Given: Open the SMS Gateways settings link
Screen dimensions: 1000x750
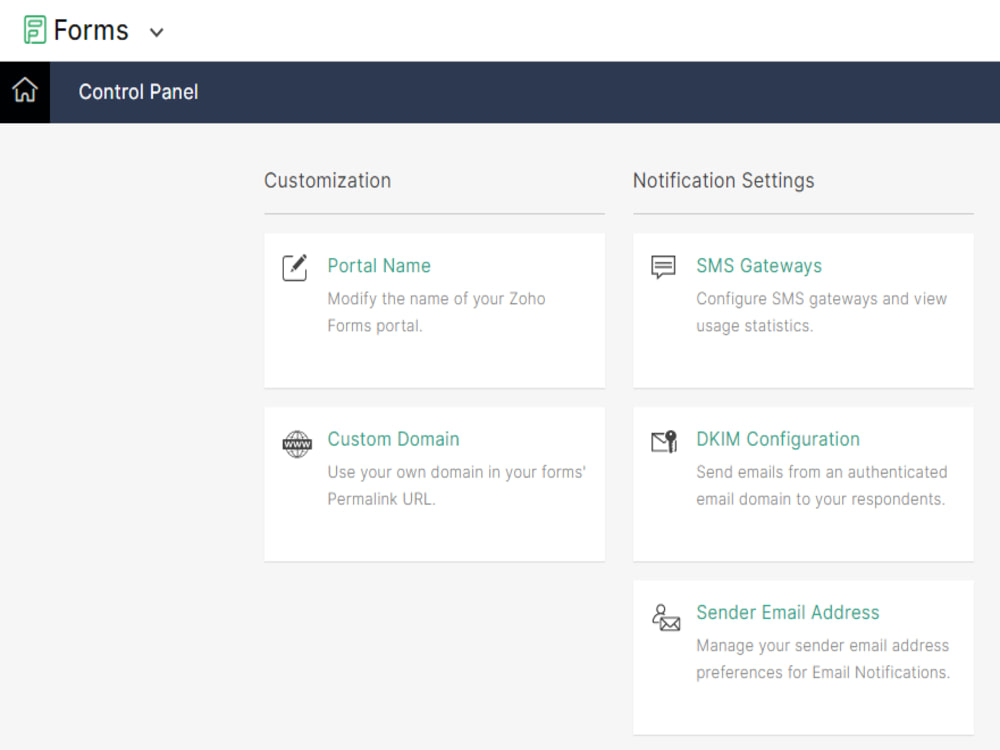Looking at the screenshot, I should [x=759, y=266].
